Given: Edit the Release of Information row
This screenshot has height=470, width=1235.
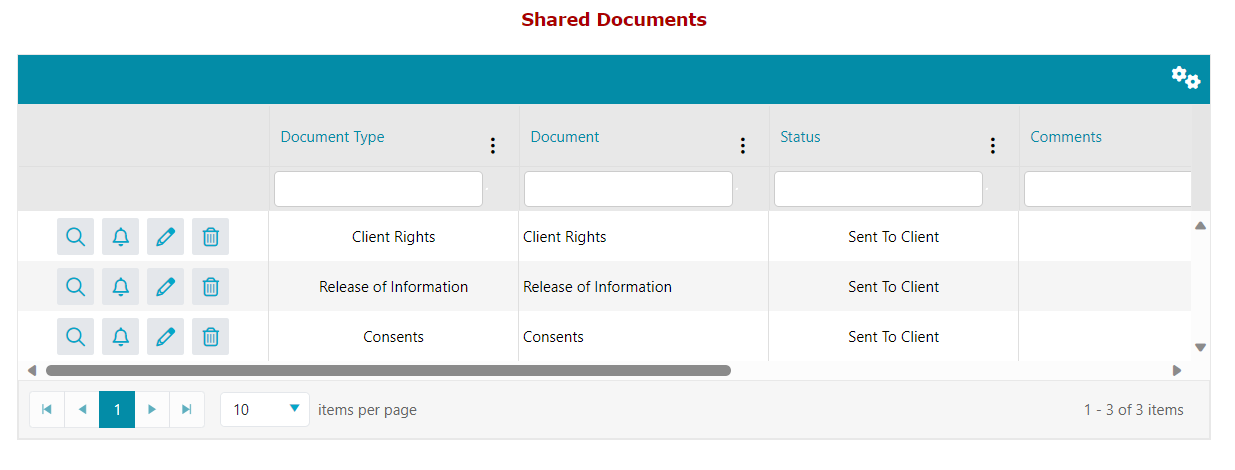Looking at the screenshot, I should [166, 287].
